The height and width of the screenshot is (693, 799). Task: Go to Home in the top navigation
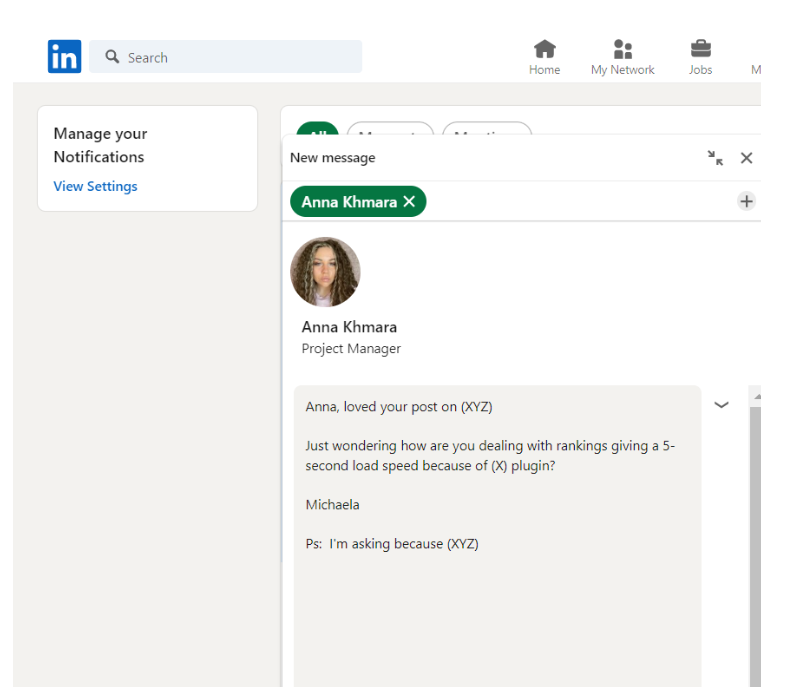point(544,58)
